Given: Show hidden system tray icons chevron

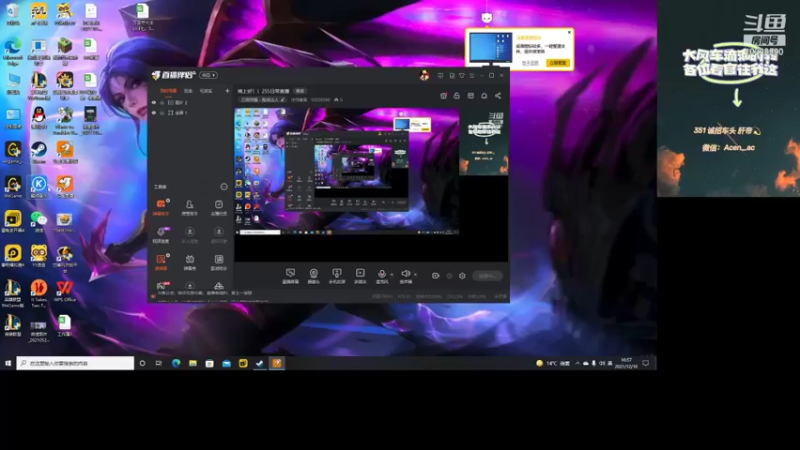Looking at the screenshot, I should click(577, 363).
